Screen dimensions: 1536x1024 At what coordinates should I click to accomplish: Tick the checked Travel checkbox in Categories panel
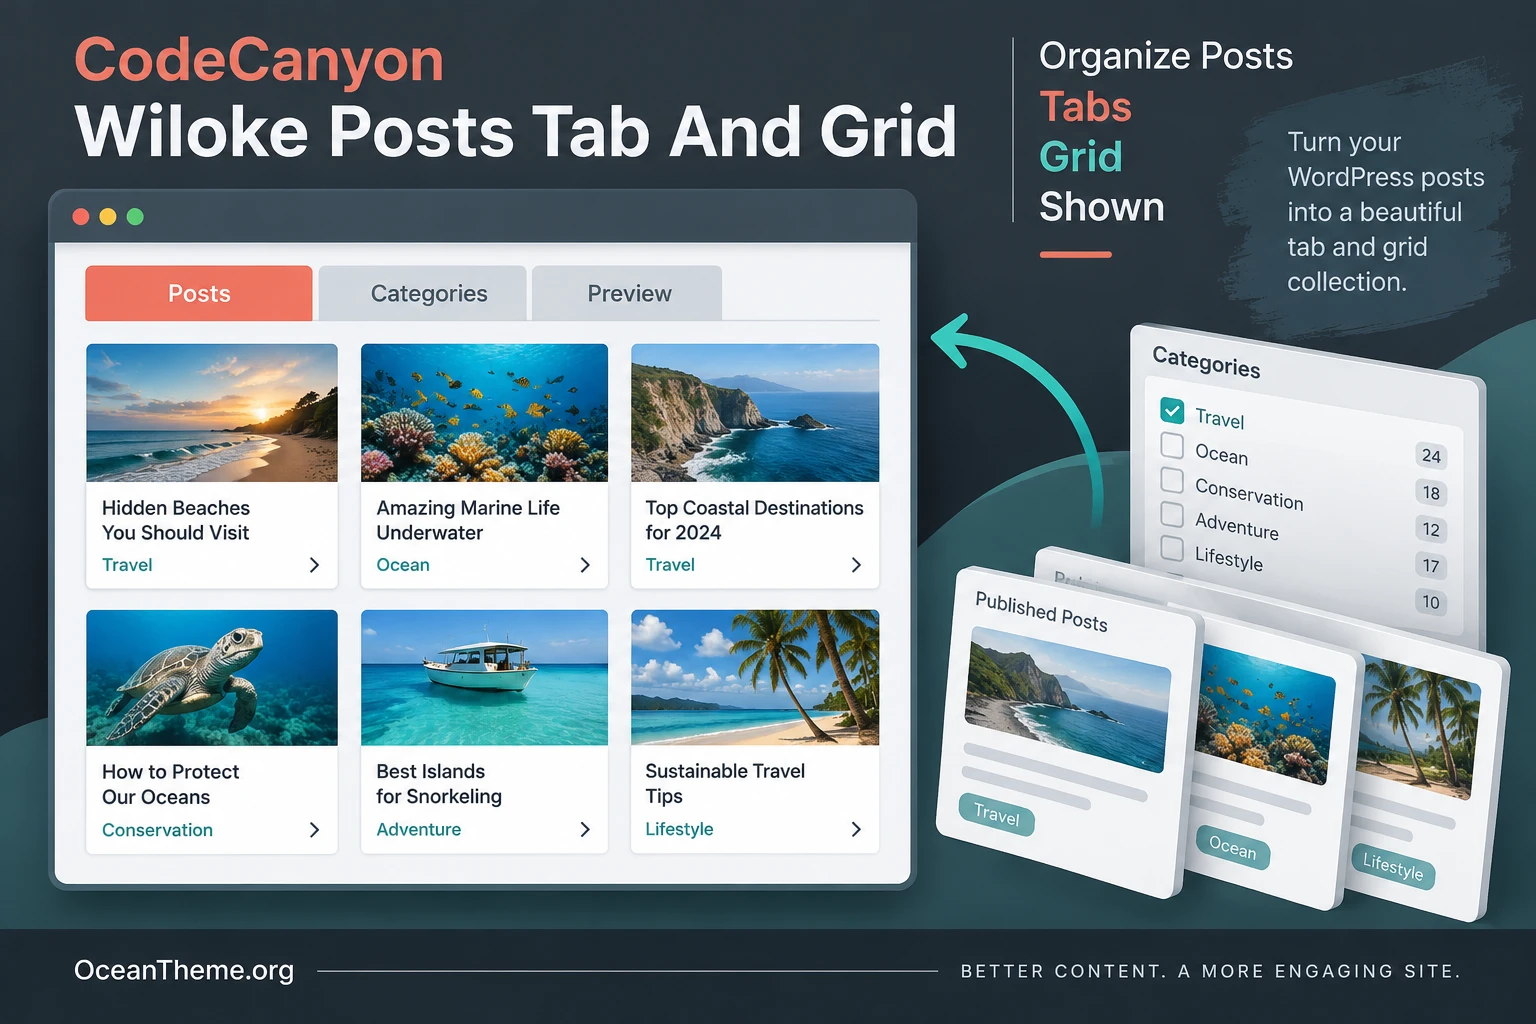(x=1172, y=410)
